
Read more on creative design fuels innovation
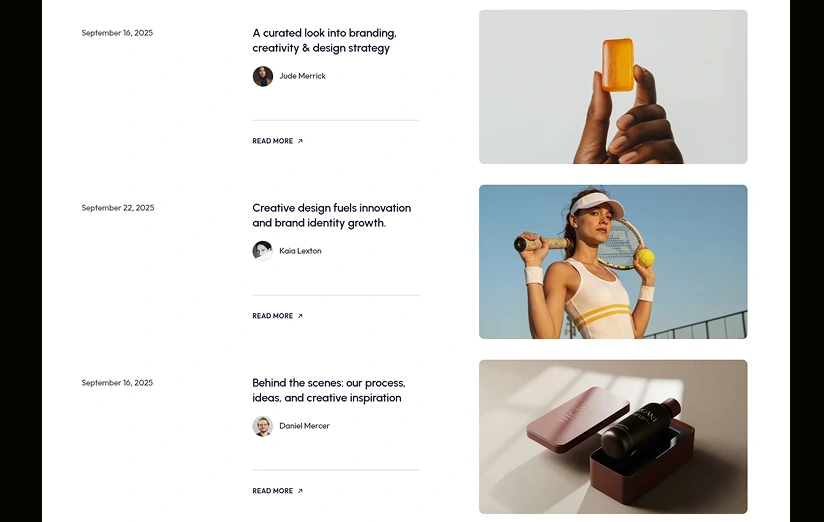click(273, 316)
